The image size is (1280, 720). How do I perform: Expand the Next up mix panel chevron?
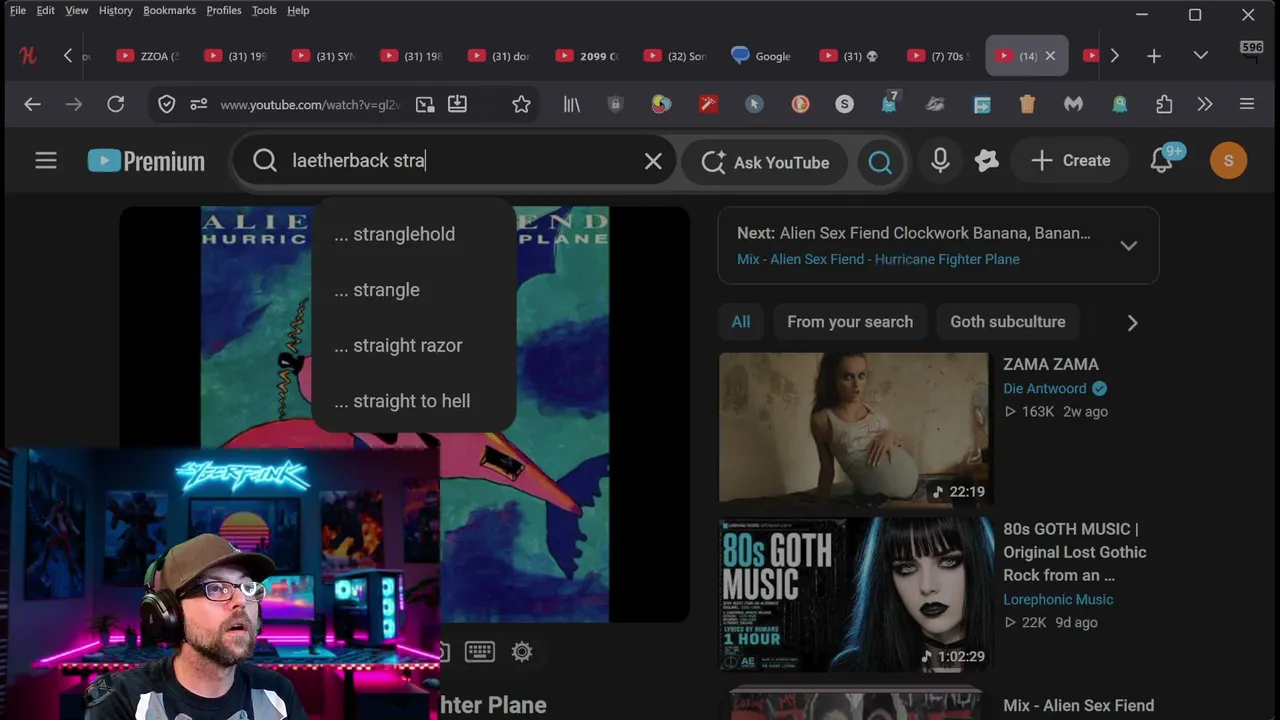click(1129, 246)
